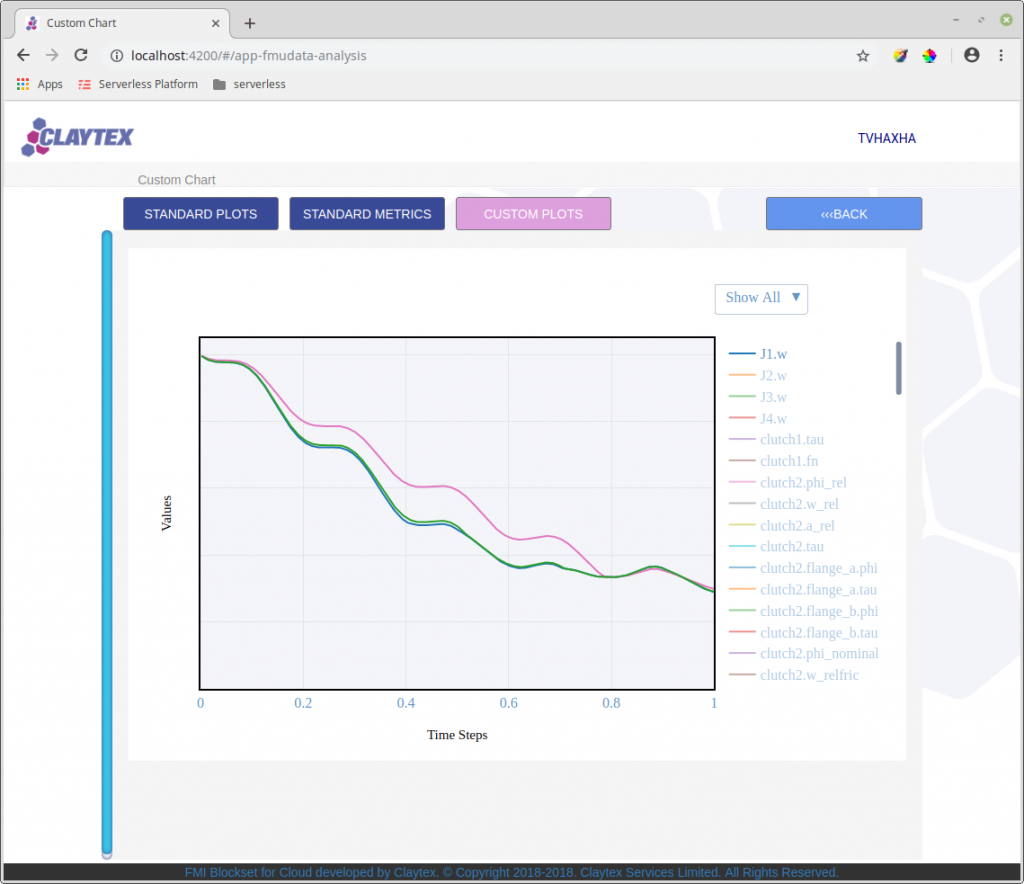
Task: Go back using the browser back arrow
Action: [23, 55]
